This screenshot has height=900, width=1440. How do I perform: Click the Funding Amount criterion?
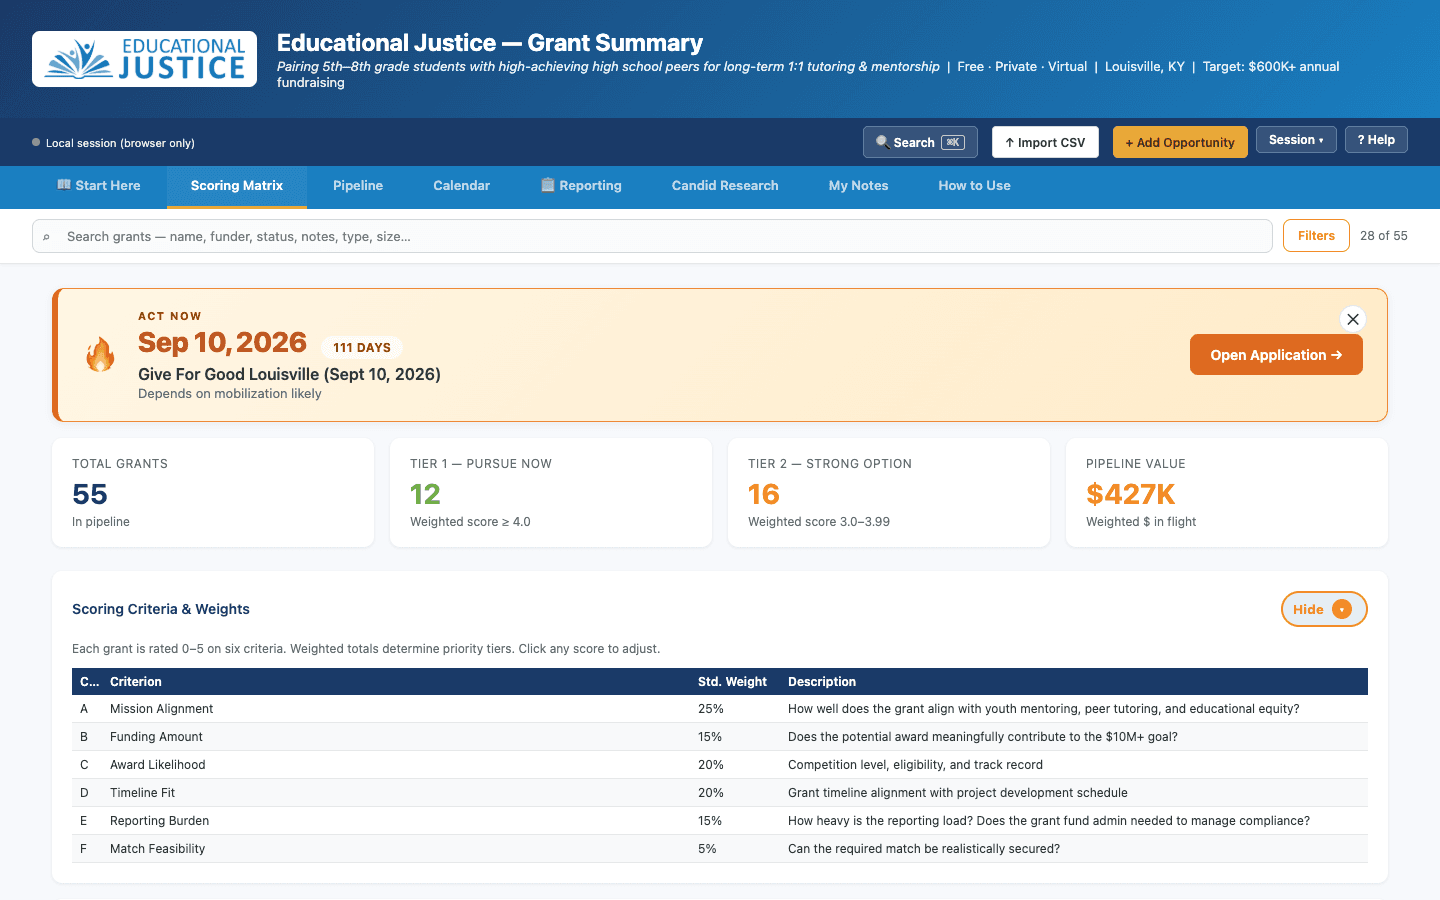(156, 737)
